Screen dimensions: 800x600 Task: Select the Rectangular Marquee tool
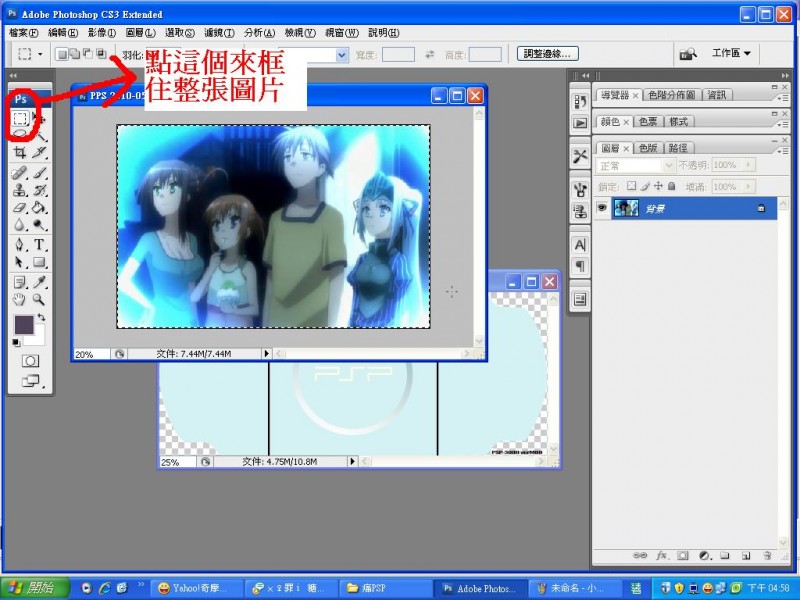[x=20, y=118]
